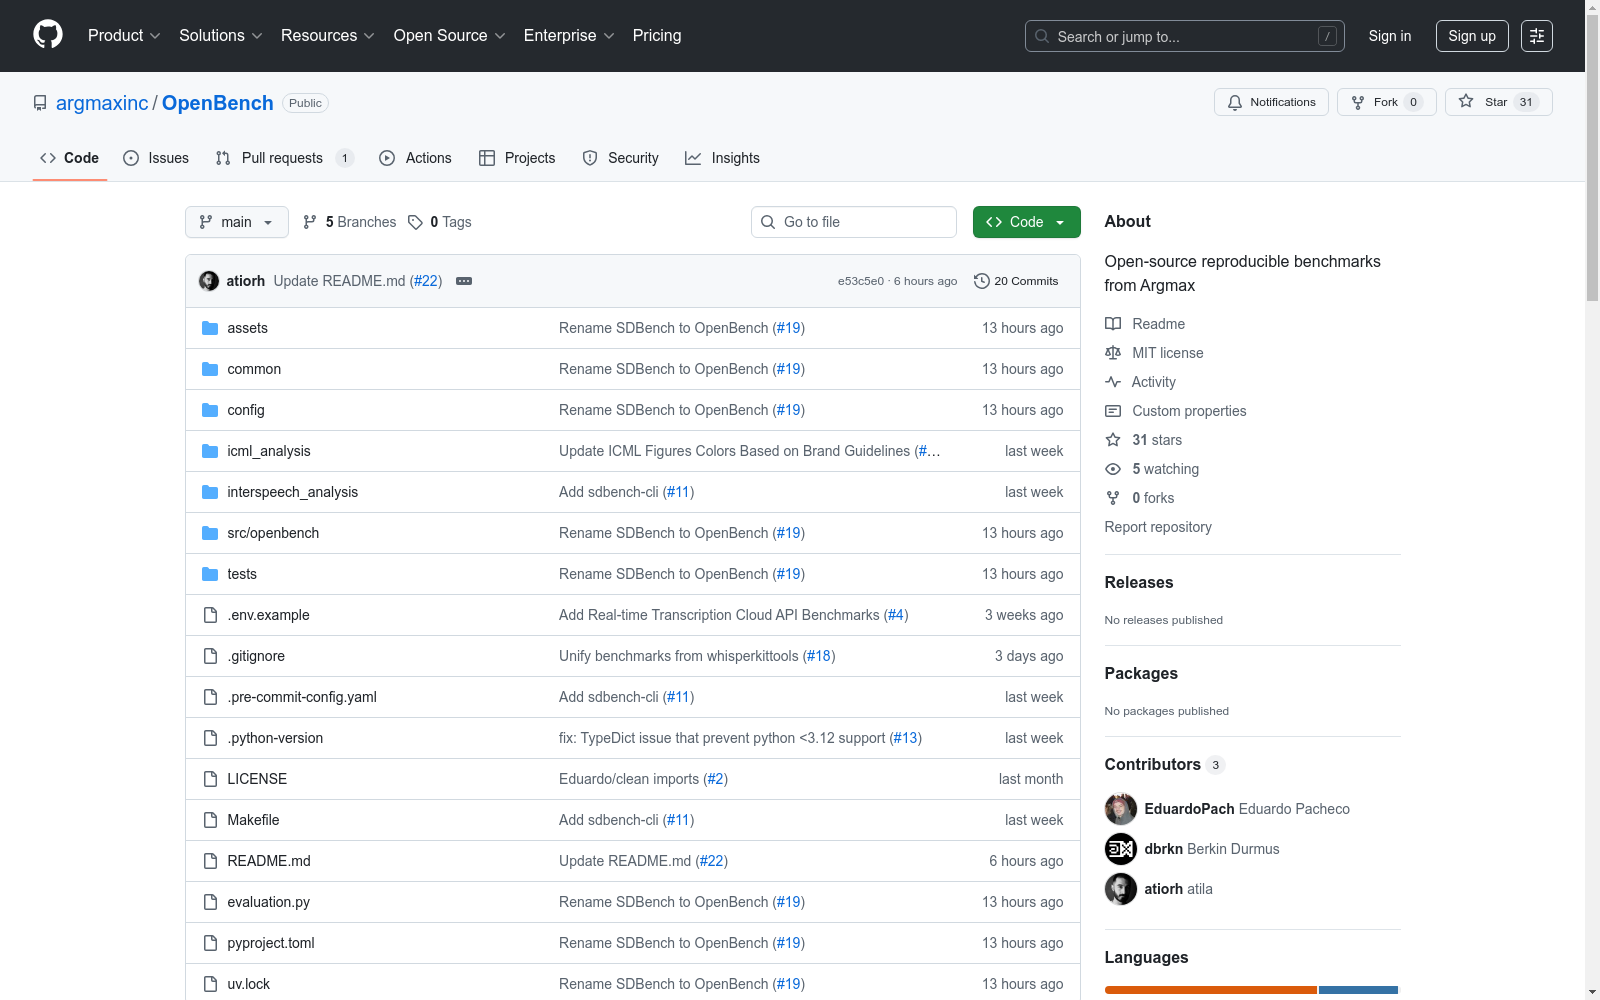The height and width of the screenshot is (1000, 1600).
Task: Focus the Go to file input
Action: pos(854,222)
